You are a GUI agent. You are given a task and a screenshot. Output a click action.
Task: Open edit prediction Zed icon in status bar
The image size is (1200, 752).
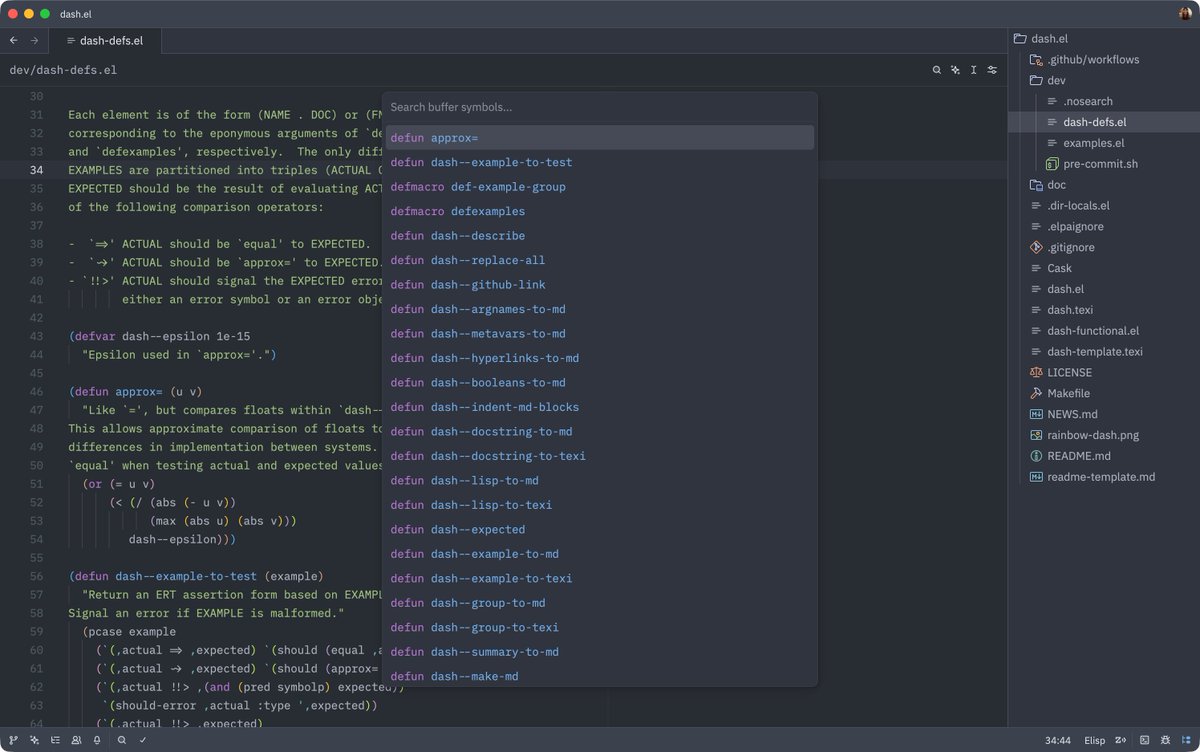click(x=1120, y=740)
